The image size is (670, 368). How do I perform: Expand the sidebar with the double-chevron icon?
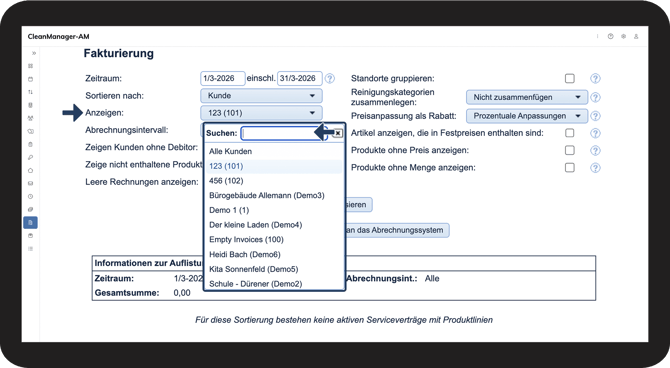pyautogui.click(x=34, y=53)
